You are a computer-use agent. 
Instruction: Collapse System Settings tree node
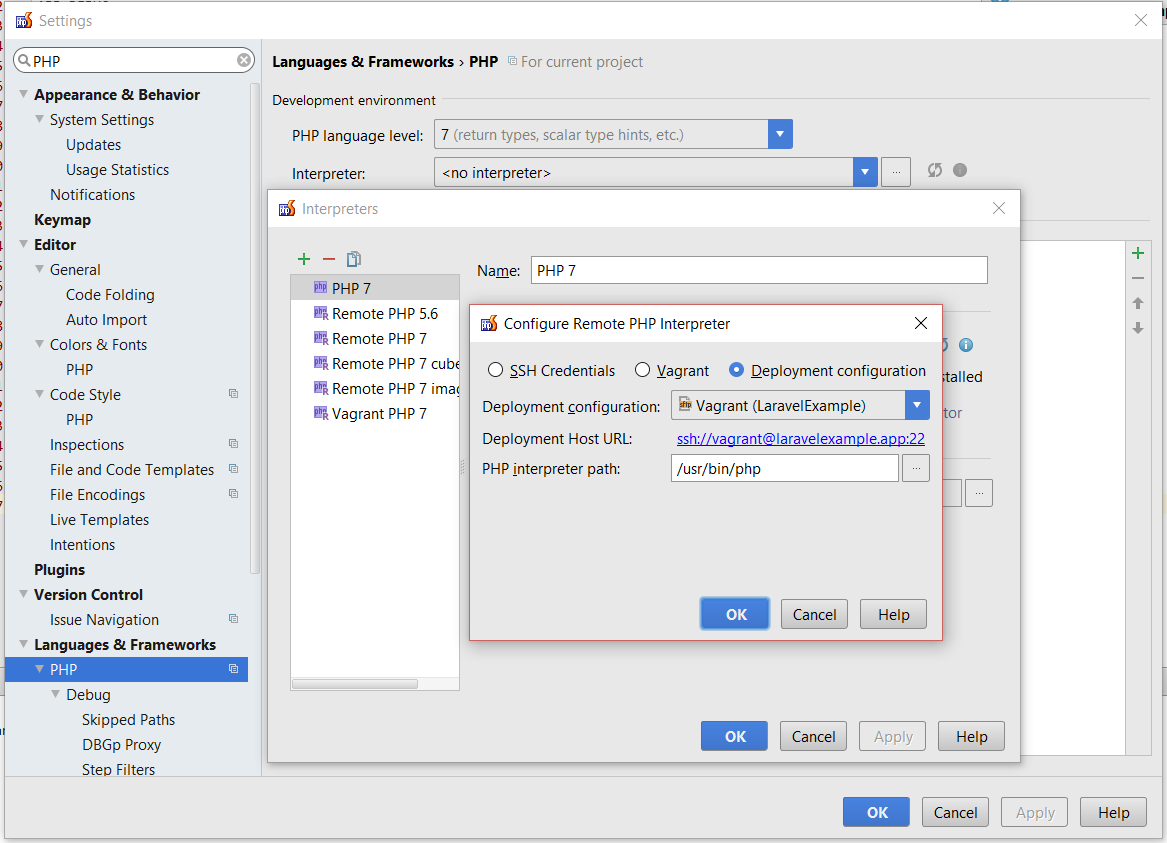pos(39,119)
